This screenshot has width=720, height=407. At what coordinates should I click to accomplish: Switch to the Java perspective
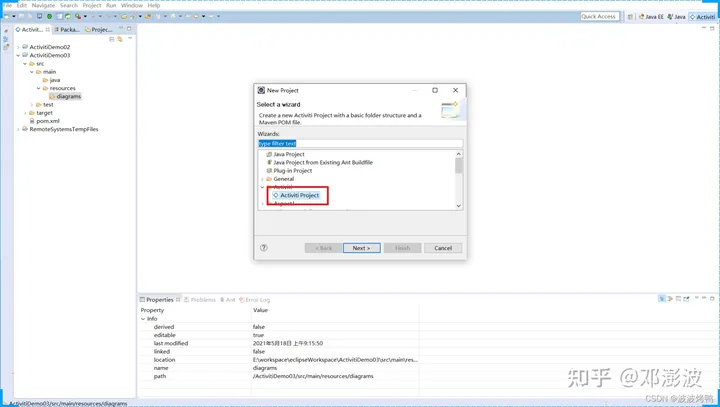[x=676, y=17]
